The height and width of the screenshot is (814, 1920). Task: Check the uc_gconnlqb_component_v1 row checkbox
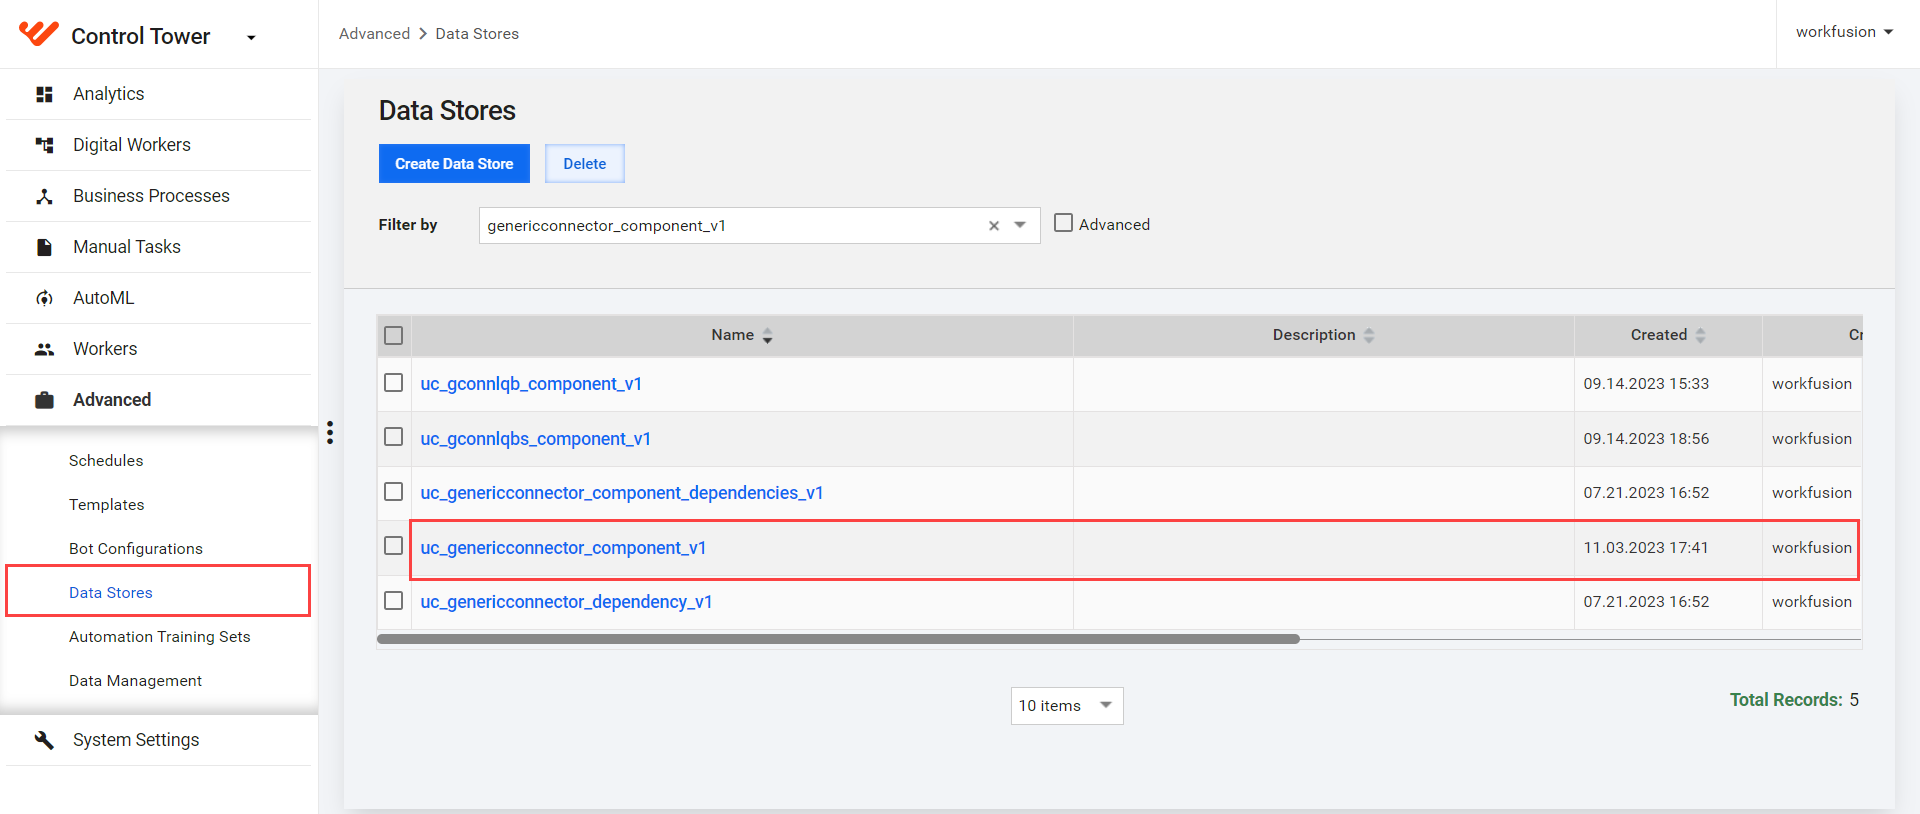394,383
